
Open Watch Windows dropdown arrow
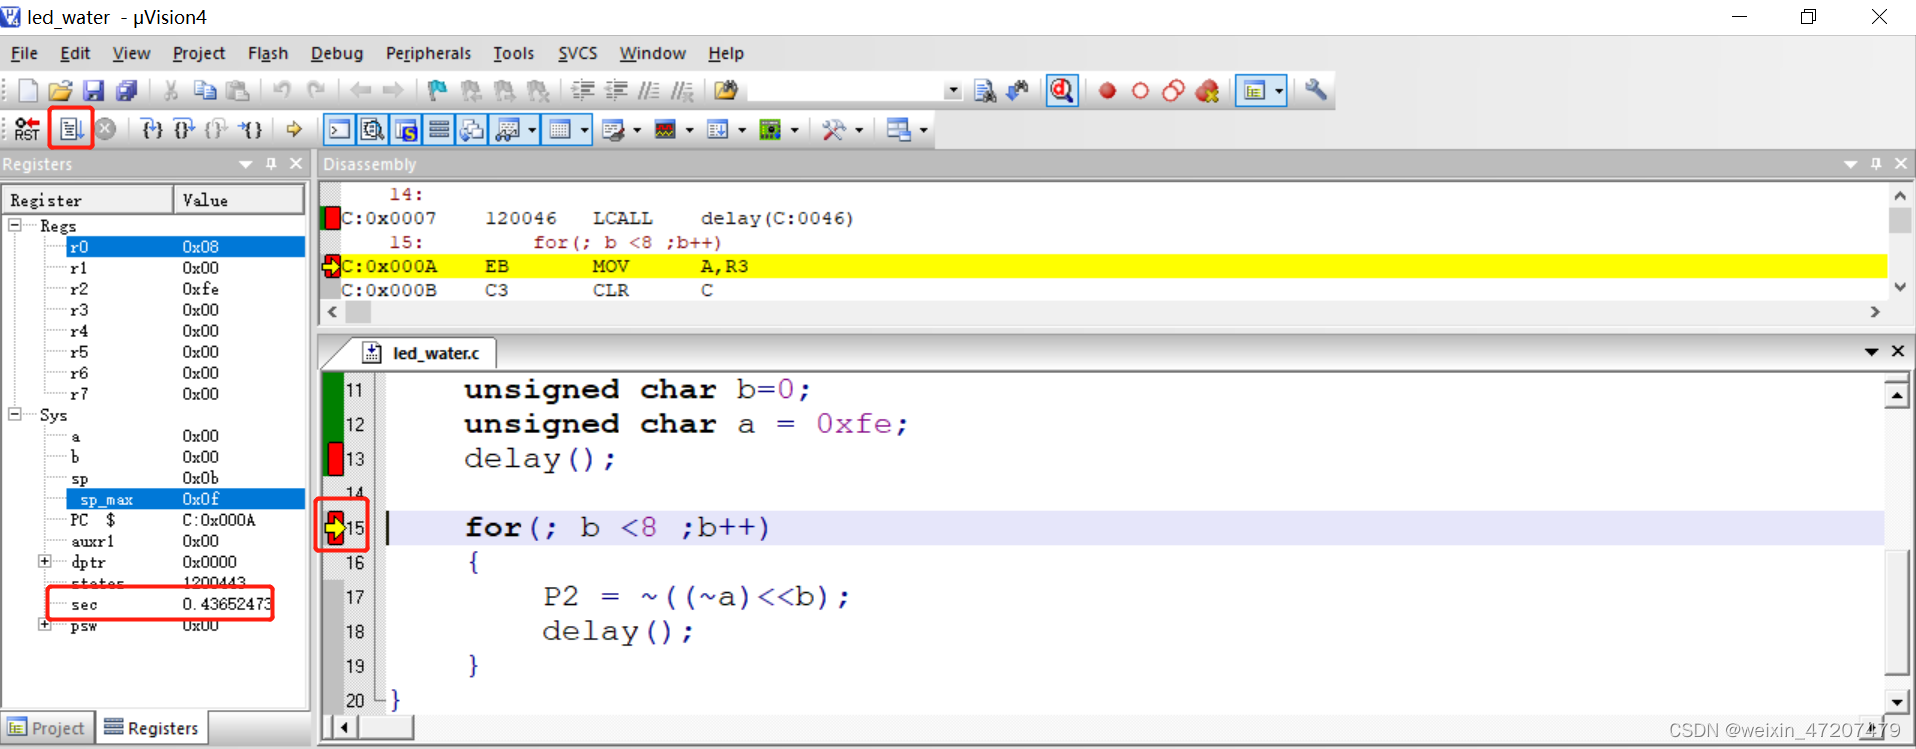532,130
